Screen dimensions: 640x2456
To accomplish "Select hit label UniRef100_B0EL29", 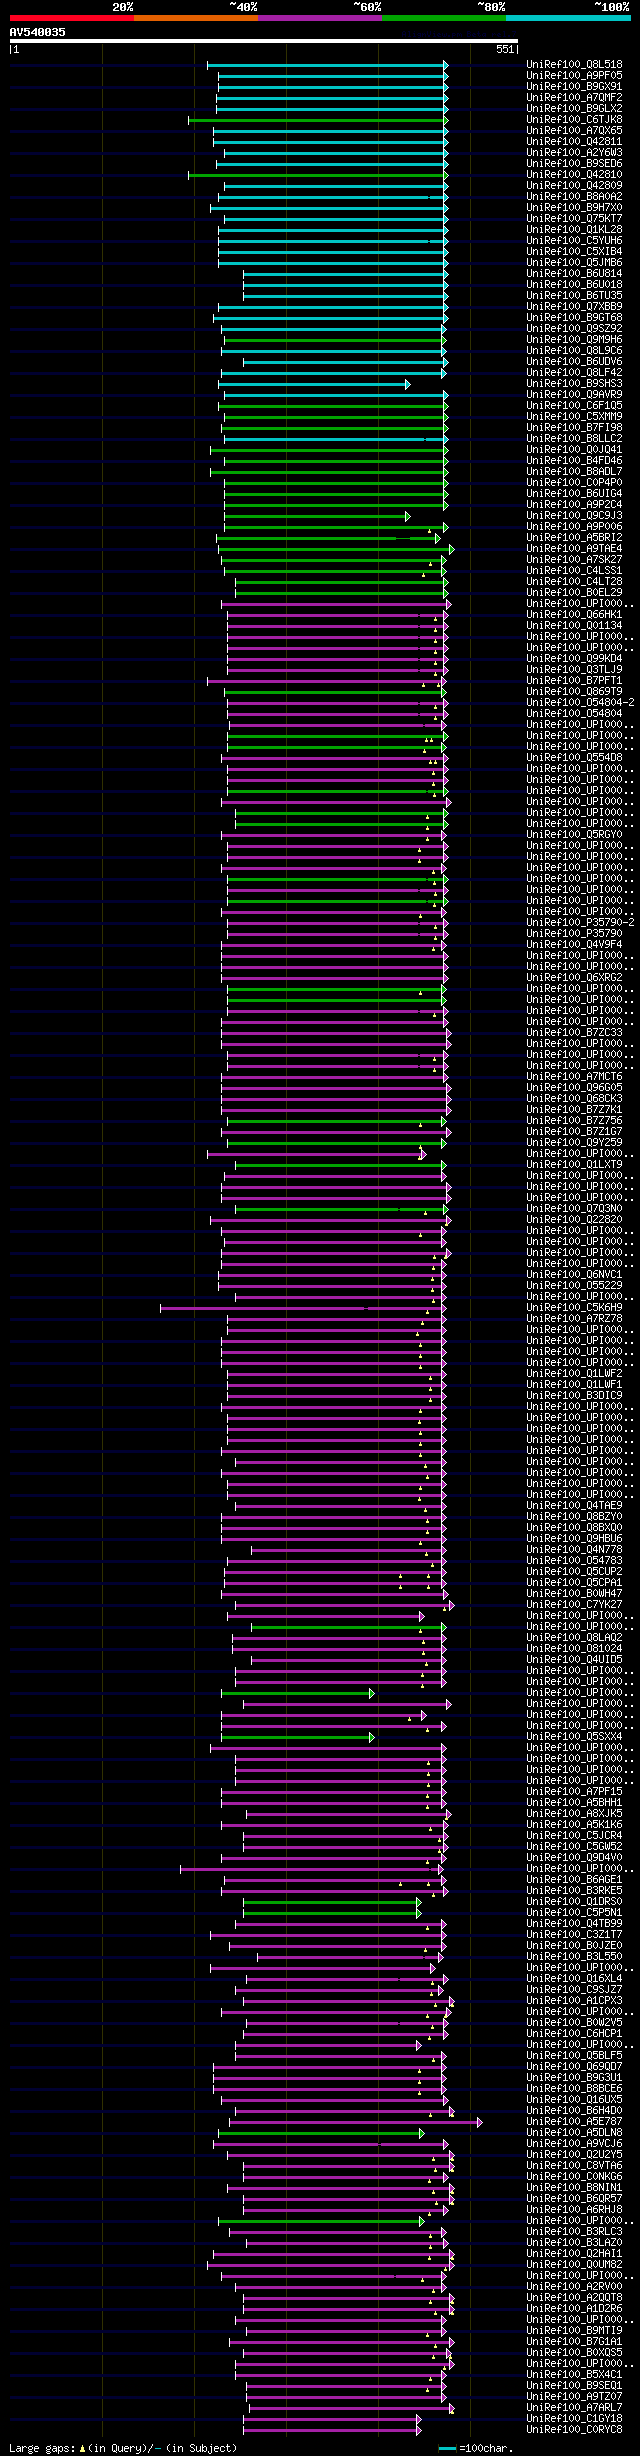I will [x=574, y=593].
